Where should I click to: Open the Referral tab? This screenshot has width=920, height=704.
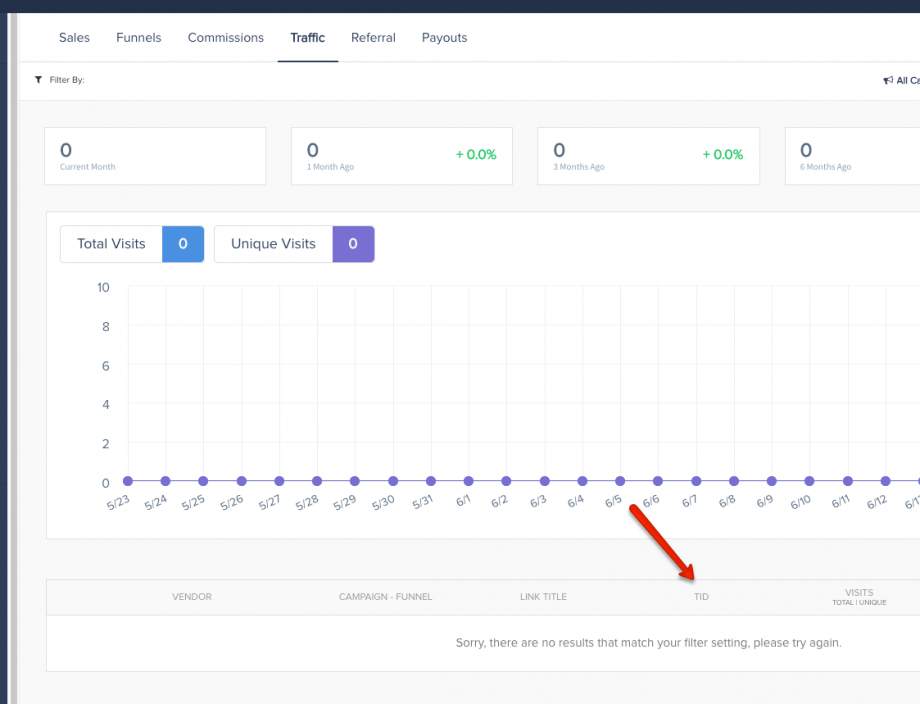[373, 38]
